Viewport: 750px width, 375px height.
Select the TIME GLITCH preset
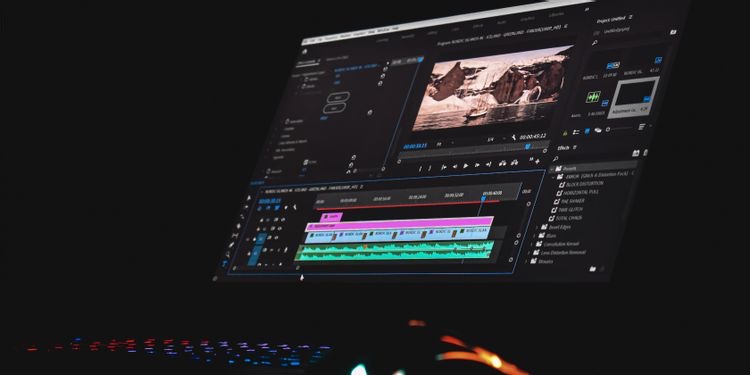[567, 210]
